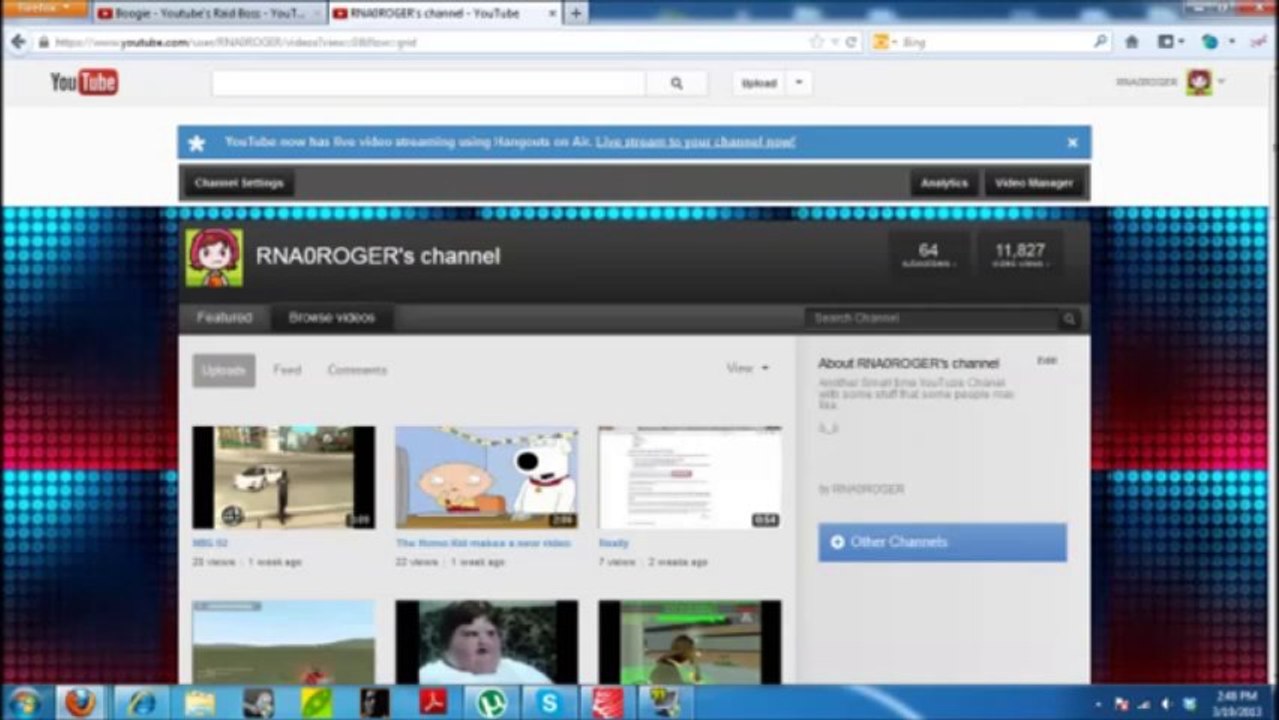Go to the browser Home page icon
The height and width of the screenshot is (720, 1279).
coord(1132,42)
